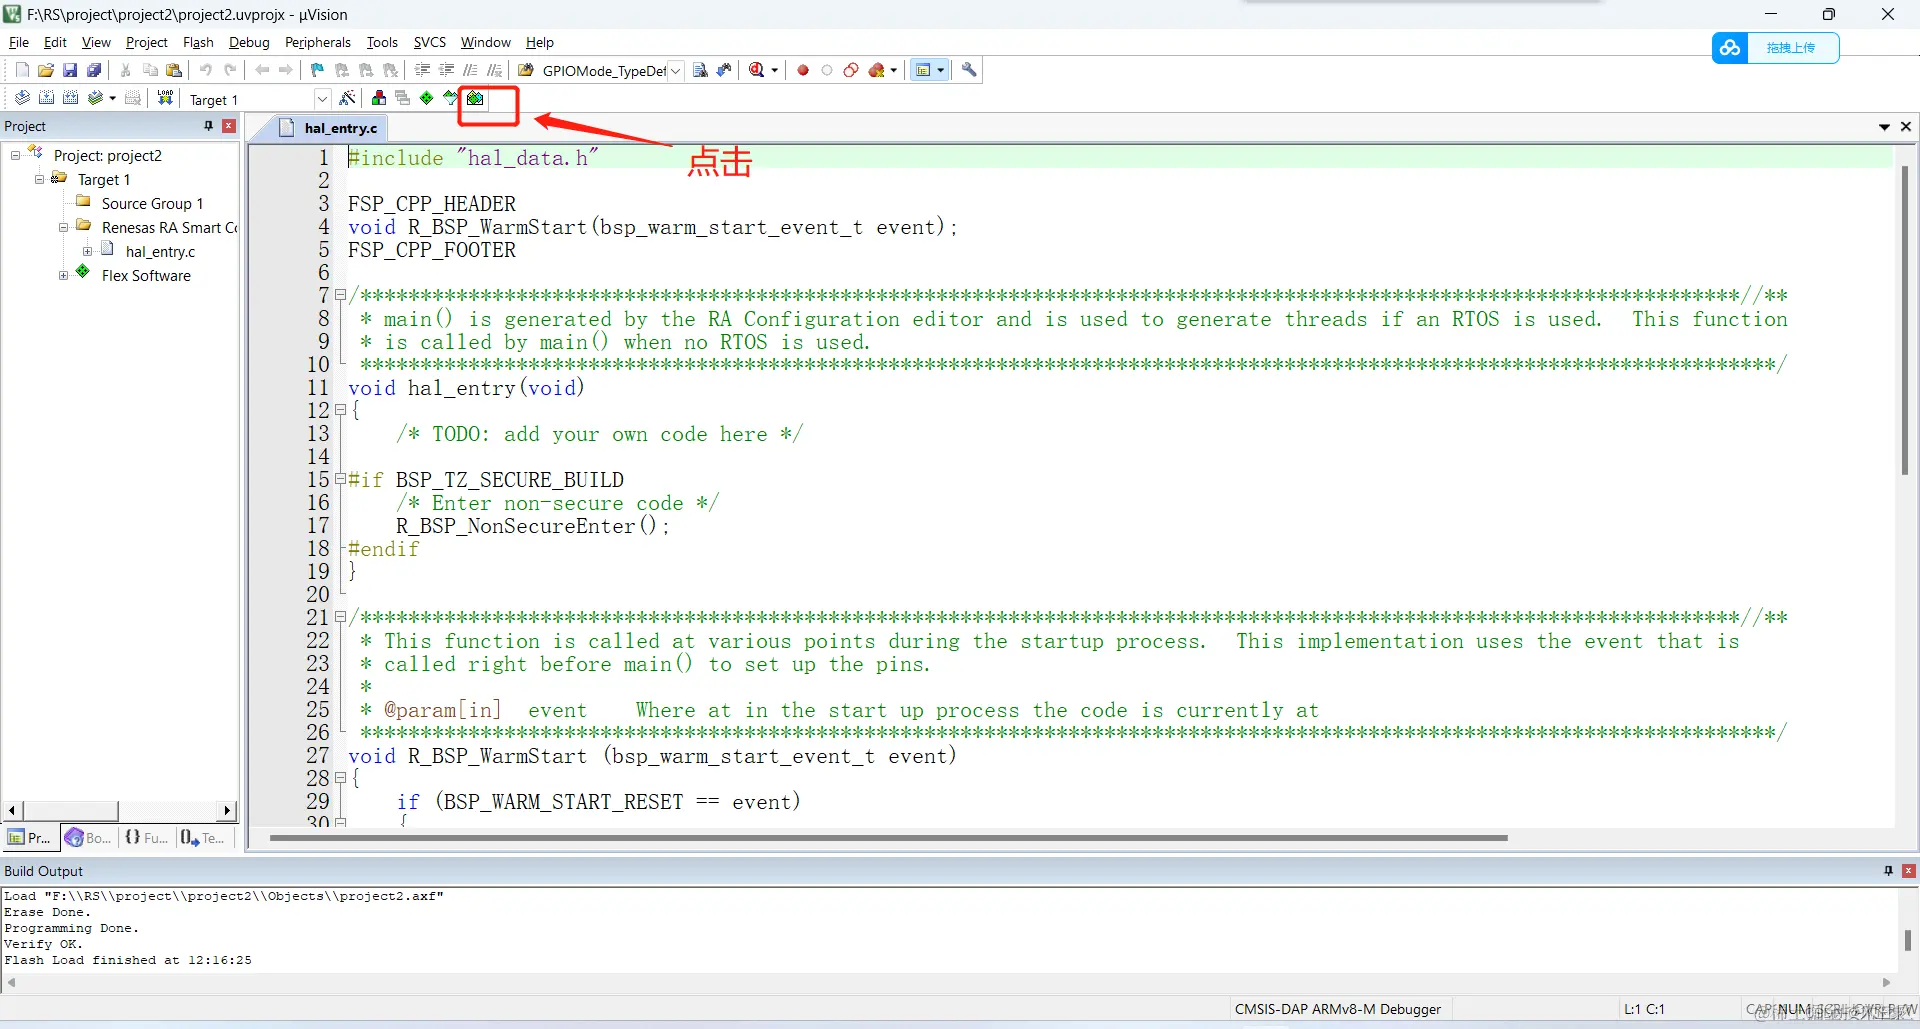The width and height of the screenshot is (1920, 1029).
Task: Collapse the comment block fold on line 7
Action: [x=340, y=295]
